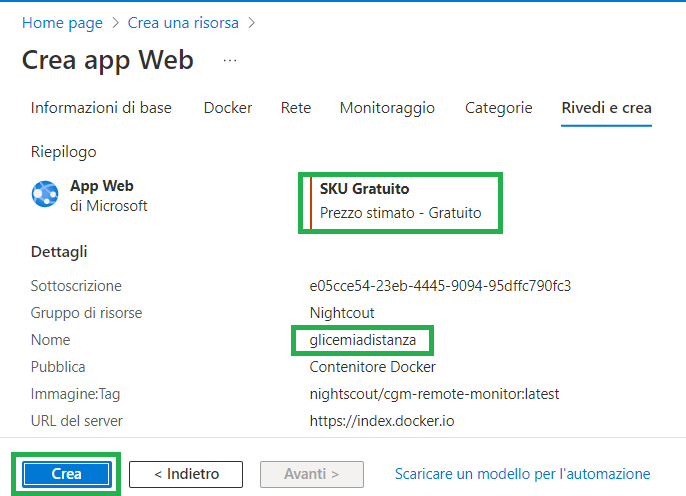Click the URL del server label
Viewport: 686px width, 496px height.
(77, 421)
